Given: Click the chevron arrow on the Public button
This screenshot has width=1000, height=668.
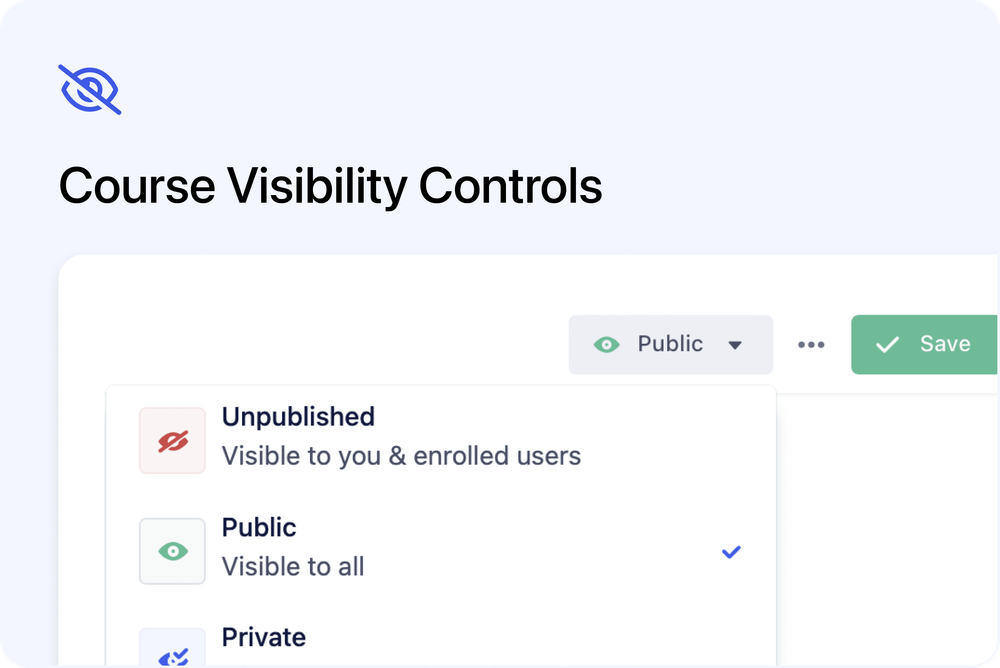Looking at the screenshot, I should (736, 344).
